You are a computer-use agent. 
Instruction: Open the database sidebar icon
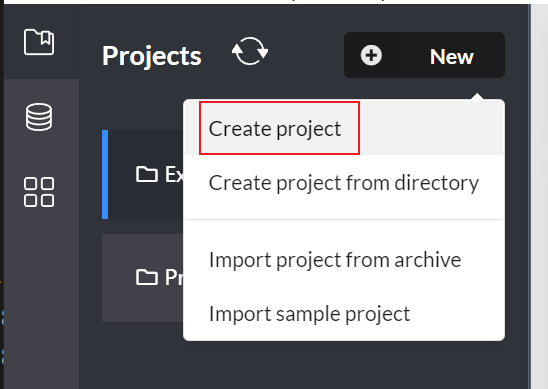(x=39, y=117)
